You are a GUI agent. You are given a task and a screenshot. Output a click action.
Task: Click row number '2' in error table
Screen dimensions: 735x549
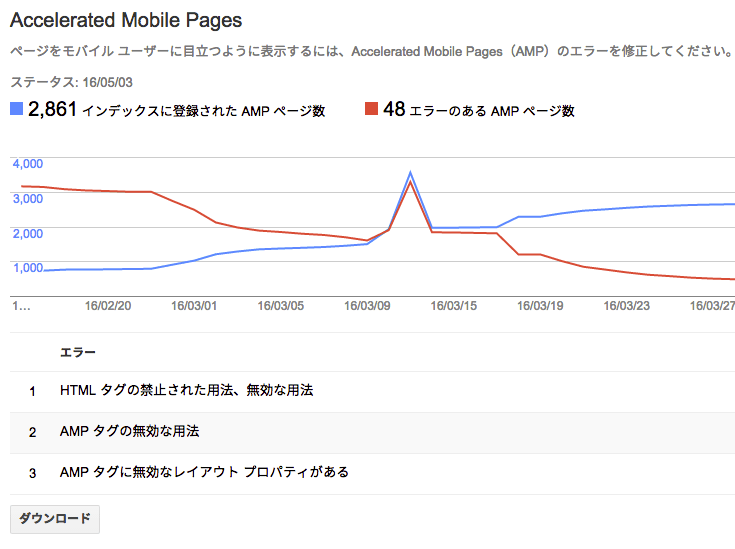click(x=32, y=432)
